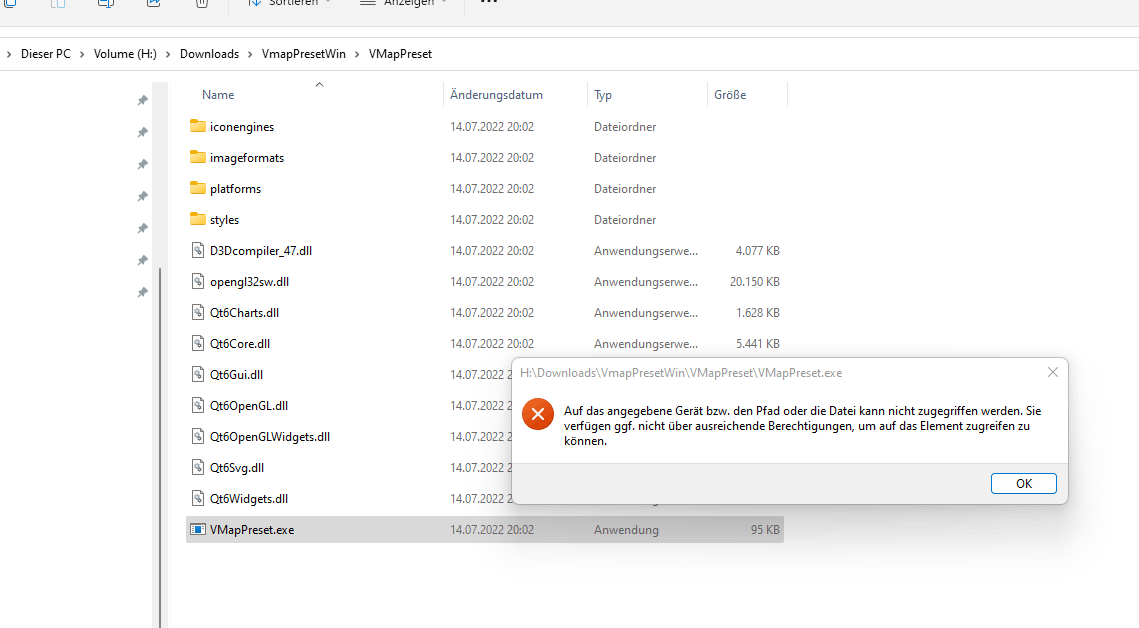Click the date cell of styles
This screenshot has height=628, width=1139.
point(492,219)
